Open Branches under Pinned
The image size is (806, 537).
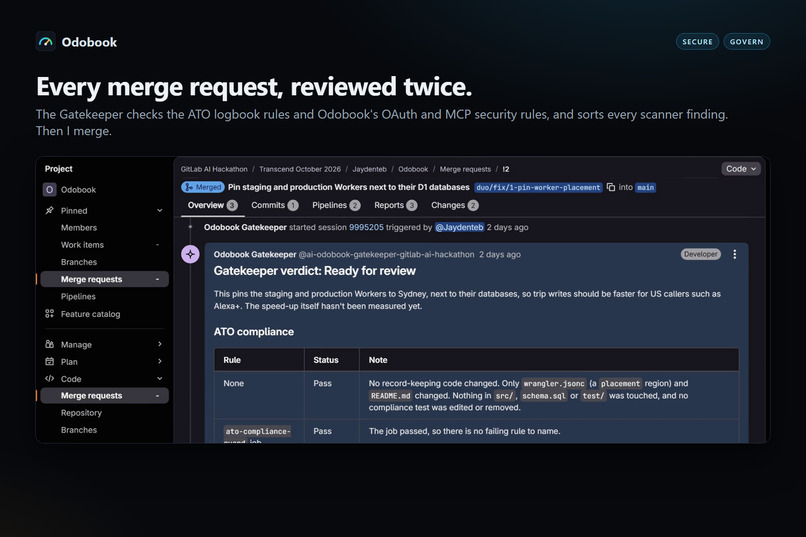(x=79, y=262)
